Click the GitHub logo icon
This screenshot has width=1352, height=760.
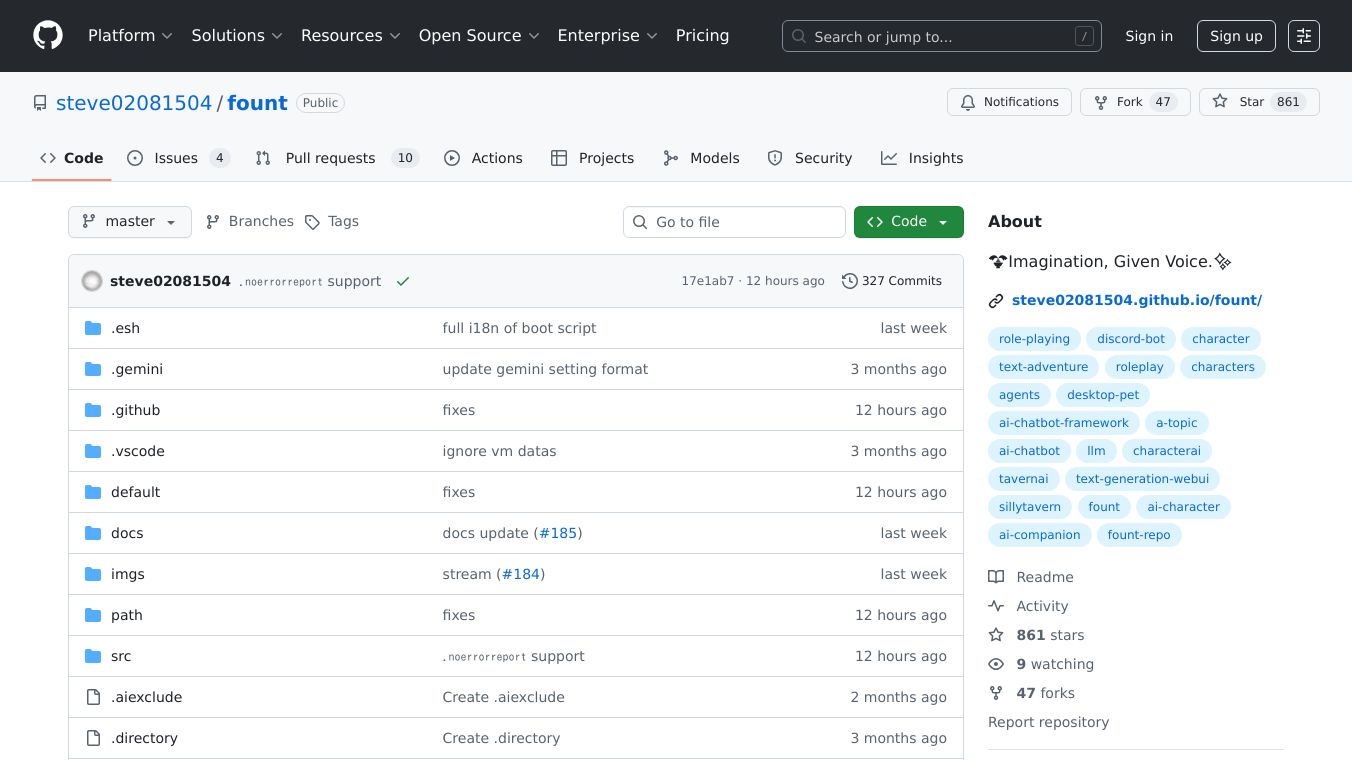[48, 36]
